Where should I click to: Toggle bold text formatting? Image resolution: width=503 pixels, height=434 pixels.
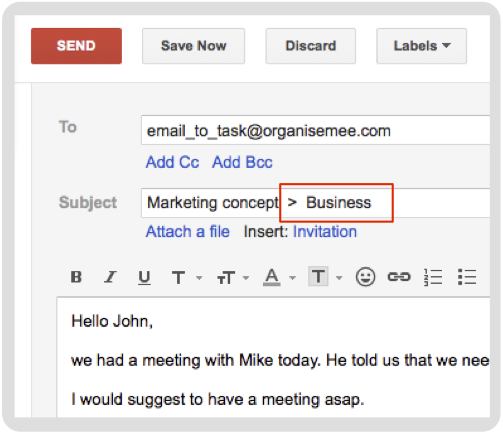[x=76, y=277]
